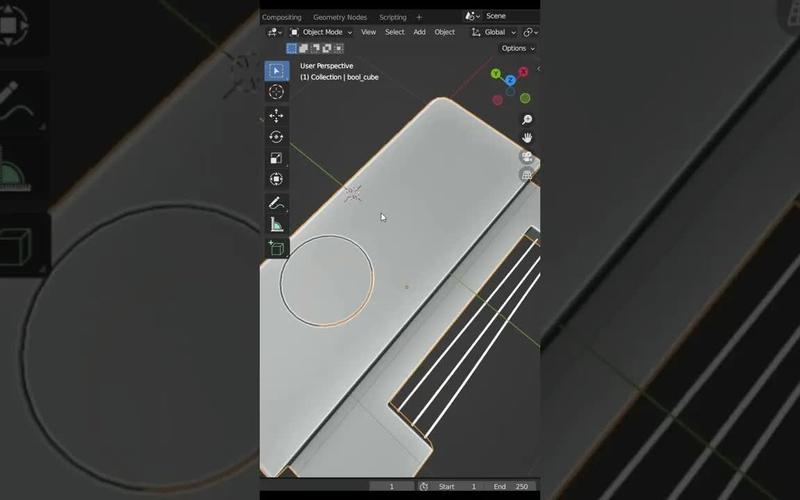Open the Select menu
800x500 pixels.
coord(394,32)
